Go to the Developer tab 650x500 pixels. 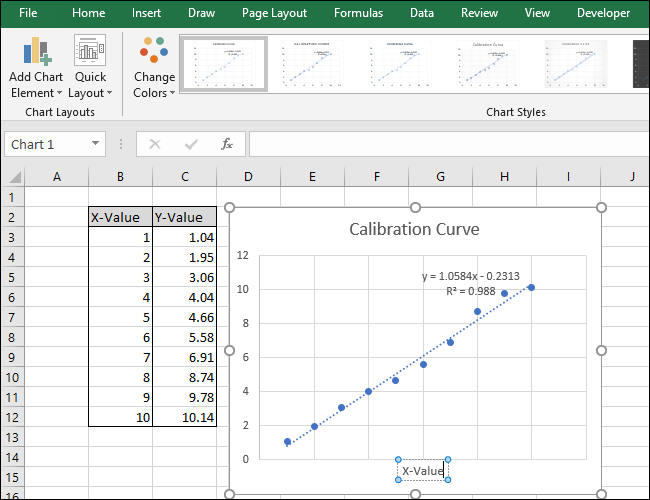[603, 13]
